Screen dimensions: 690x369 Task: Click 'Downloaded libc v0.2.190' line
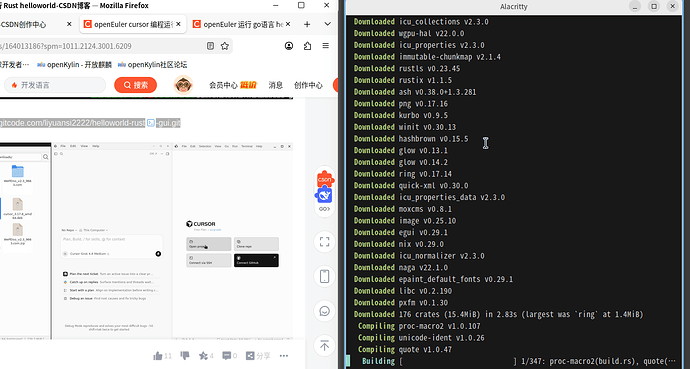click(x=403, y=291)
